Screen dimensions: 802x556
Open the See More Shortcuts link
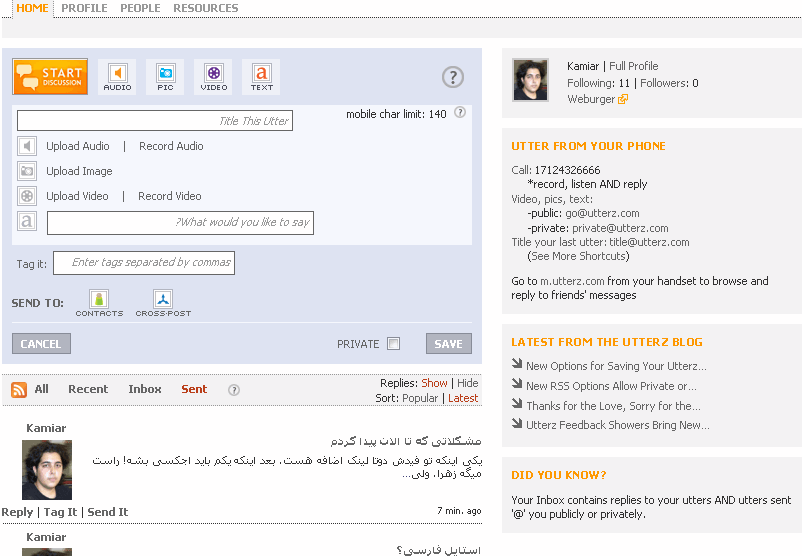pos(578,256)
